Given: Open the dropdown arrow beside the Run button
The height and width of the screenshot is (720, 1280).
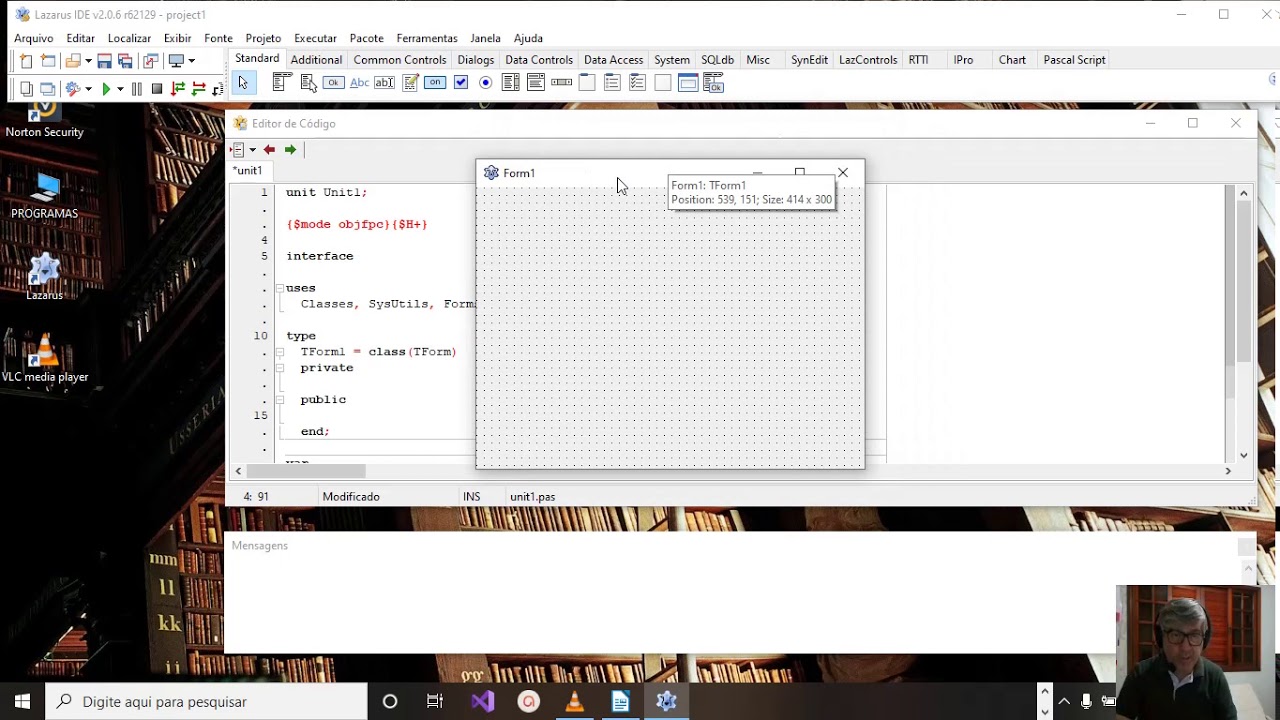Looking at the screenshot, I should [x=120, y=89].
